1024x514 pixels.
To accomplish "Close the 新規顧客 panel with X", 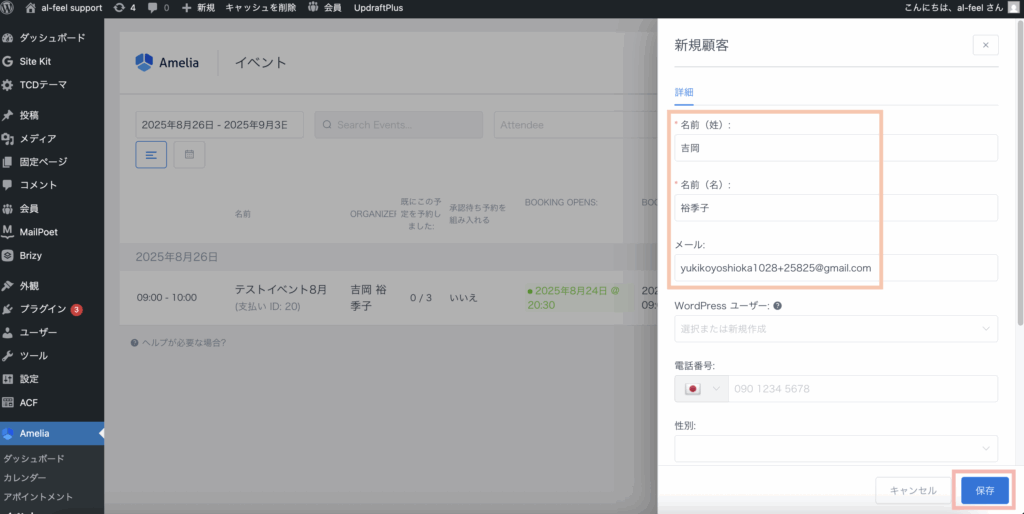I will coord(985,45).
